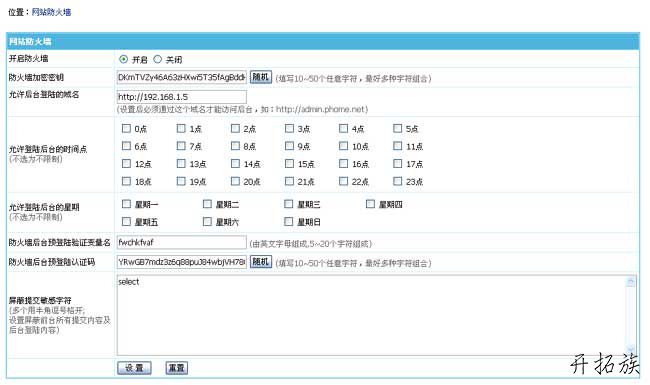Check the 21点 hour checkbox
The height and width of the screenshot is (385, 650).
[x=289, y=181]
